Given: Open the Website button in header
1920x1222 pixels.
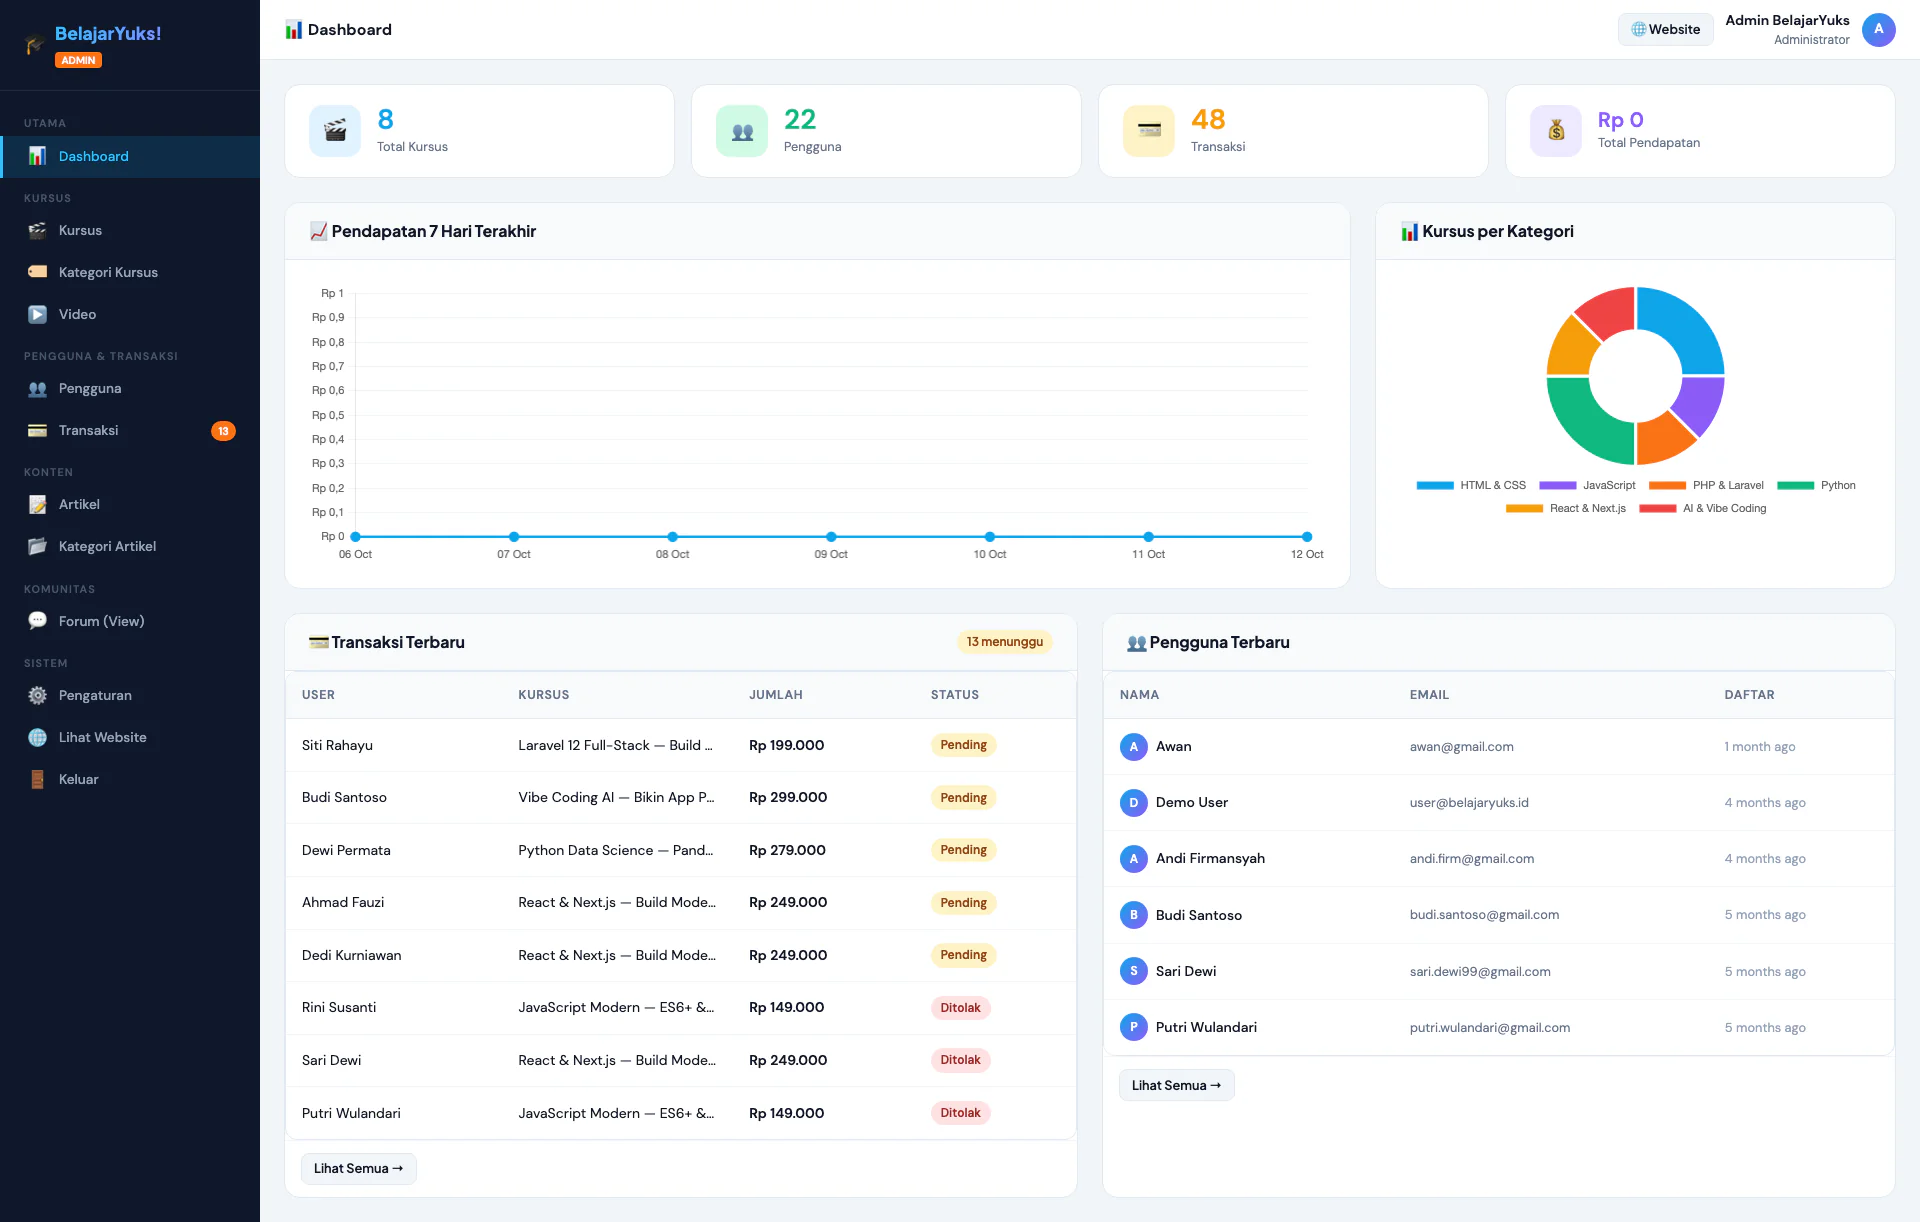Looking at the screenshot, I should (x=1665, y=29).
